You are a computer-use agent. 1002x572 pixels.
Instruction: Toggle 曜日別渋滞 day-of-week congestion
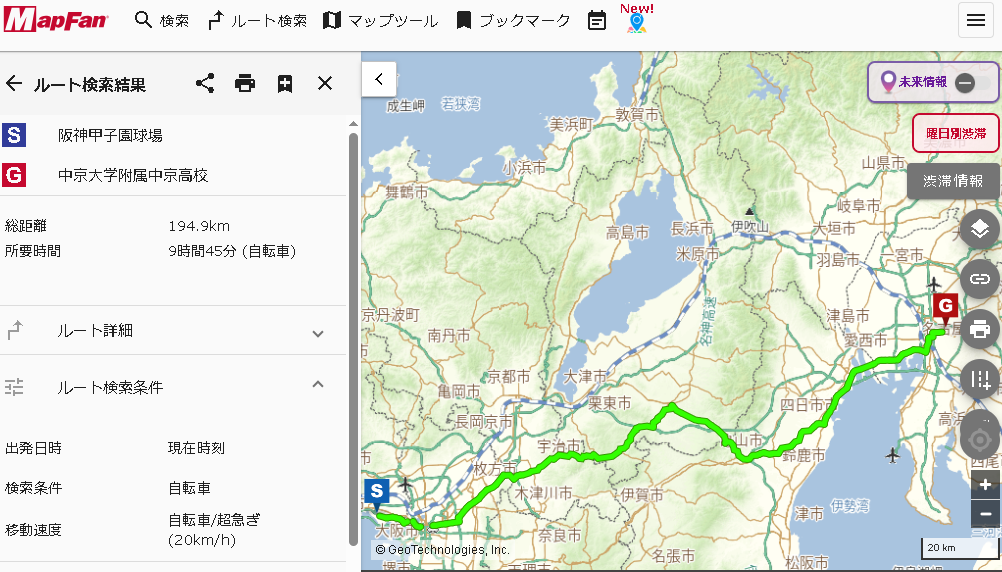click(x=955, y=132)
